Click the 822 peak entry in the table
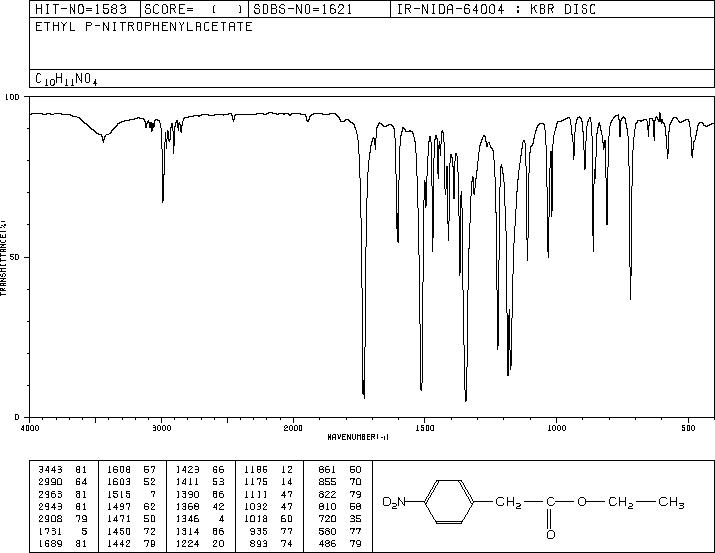 point(340,494)
